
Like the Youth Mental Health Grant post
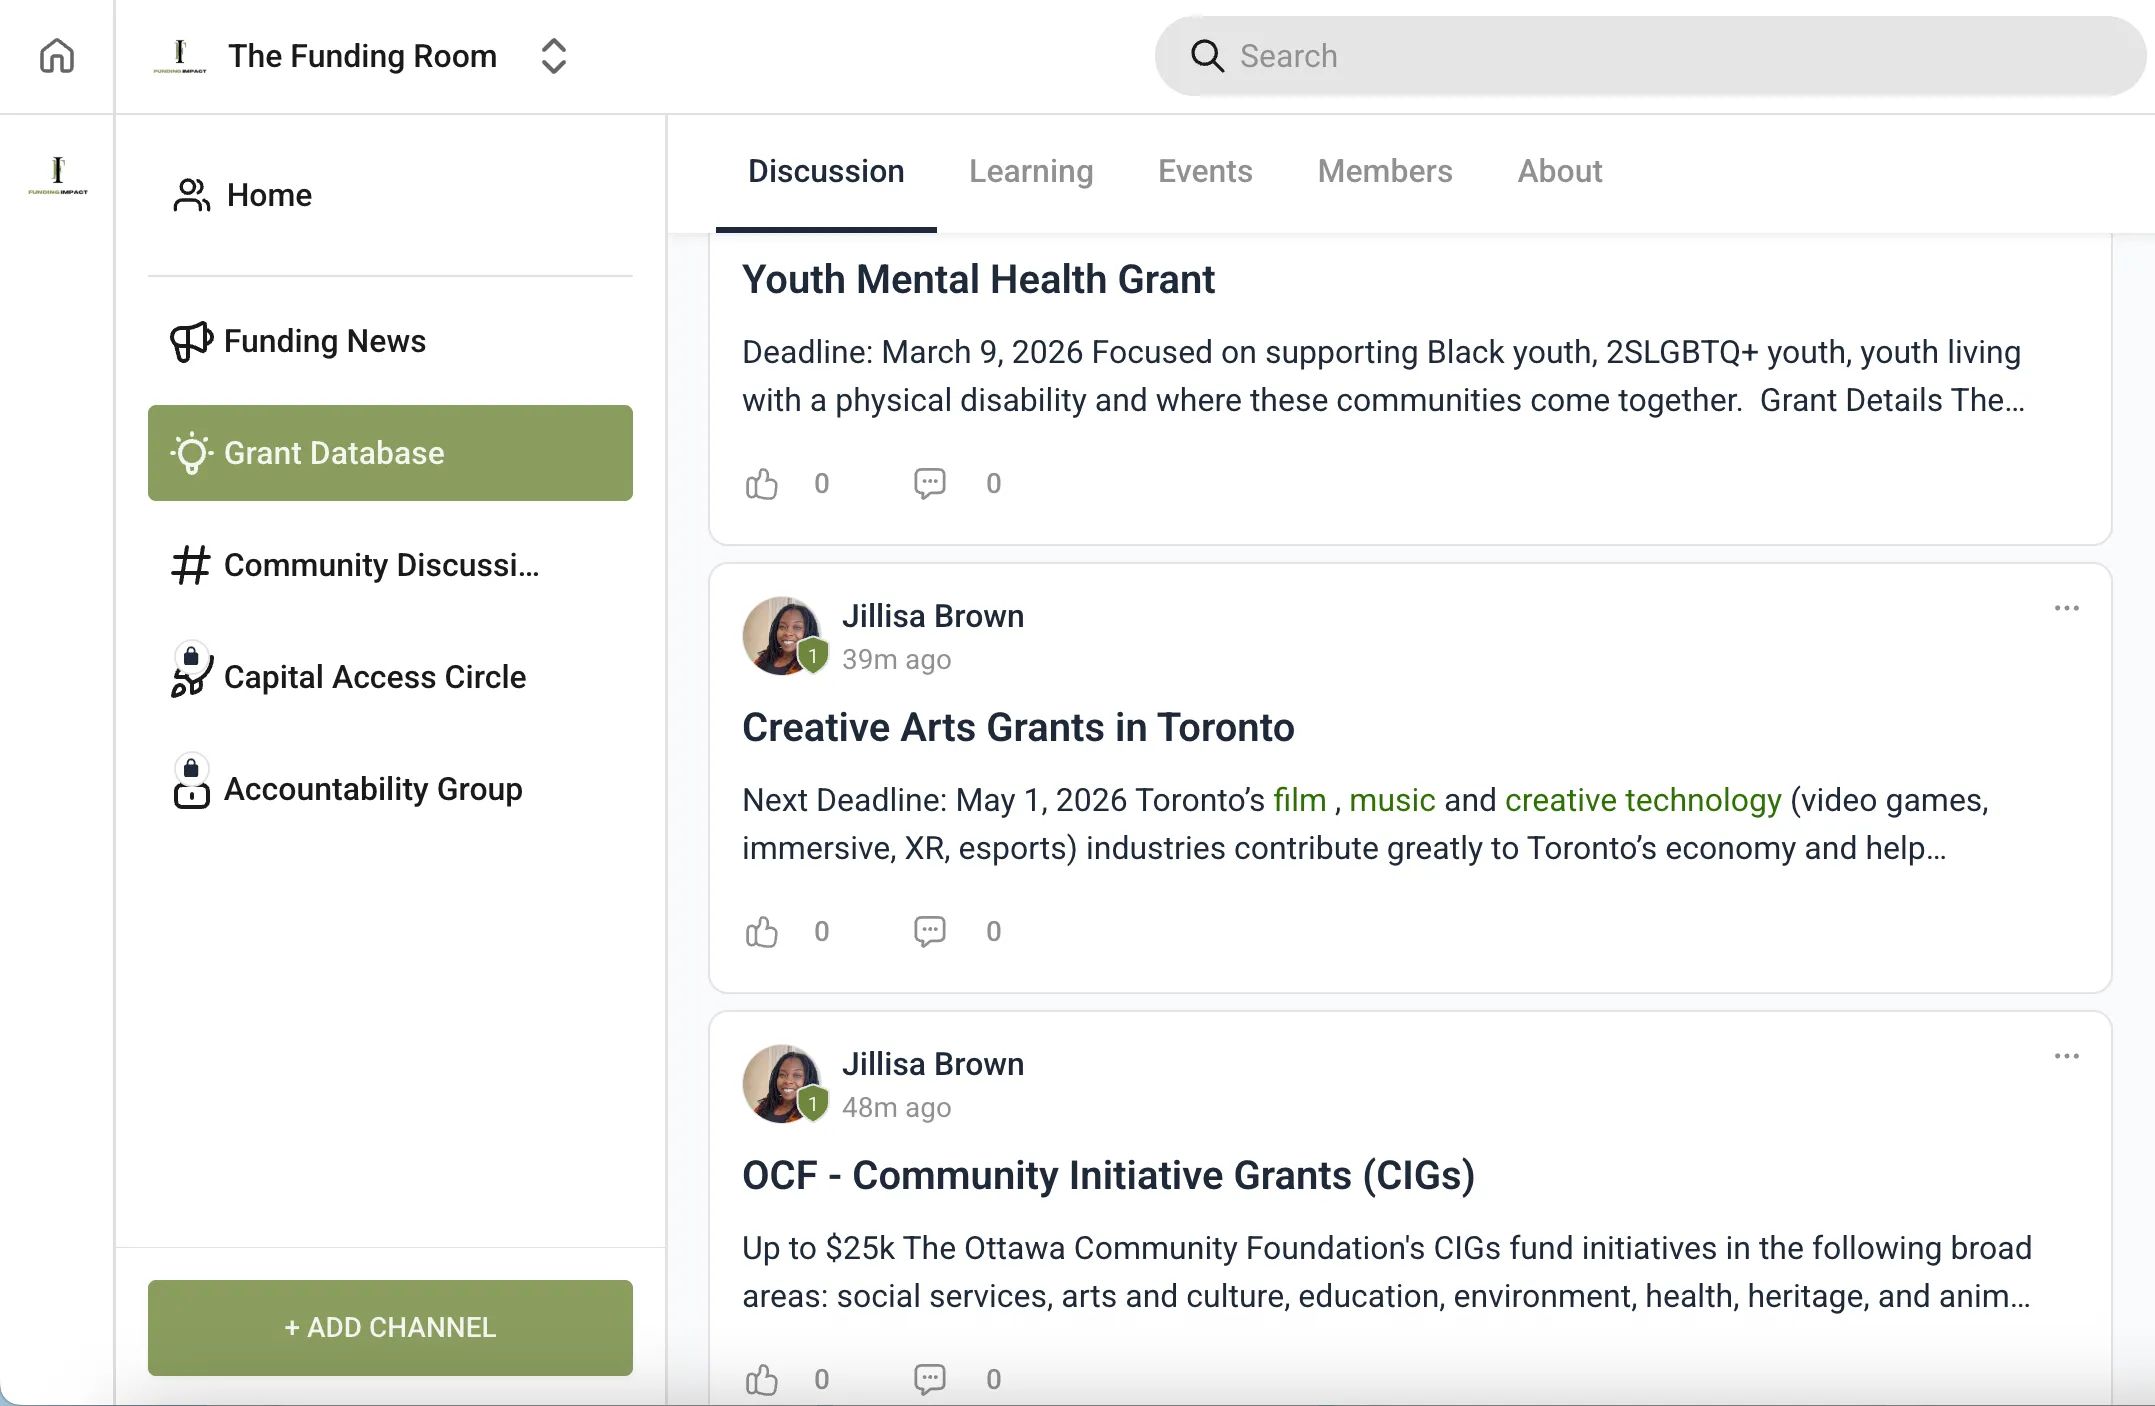(761, 484)
